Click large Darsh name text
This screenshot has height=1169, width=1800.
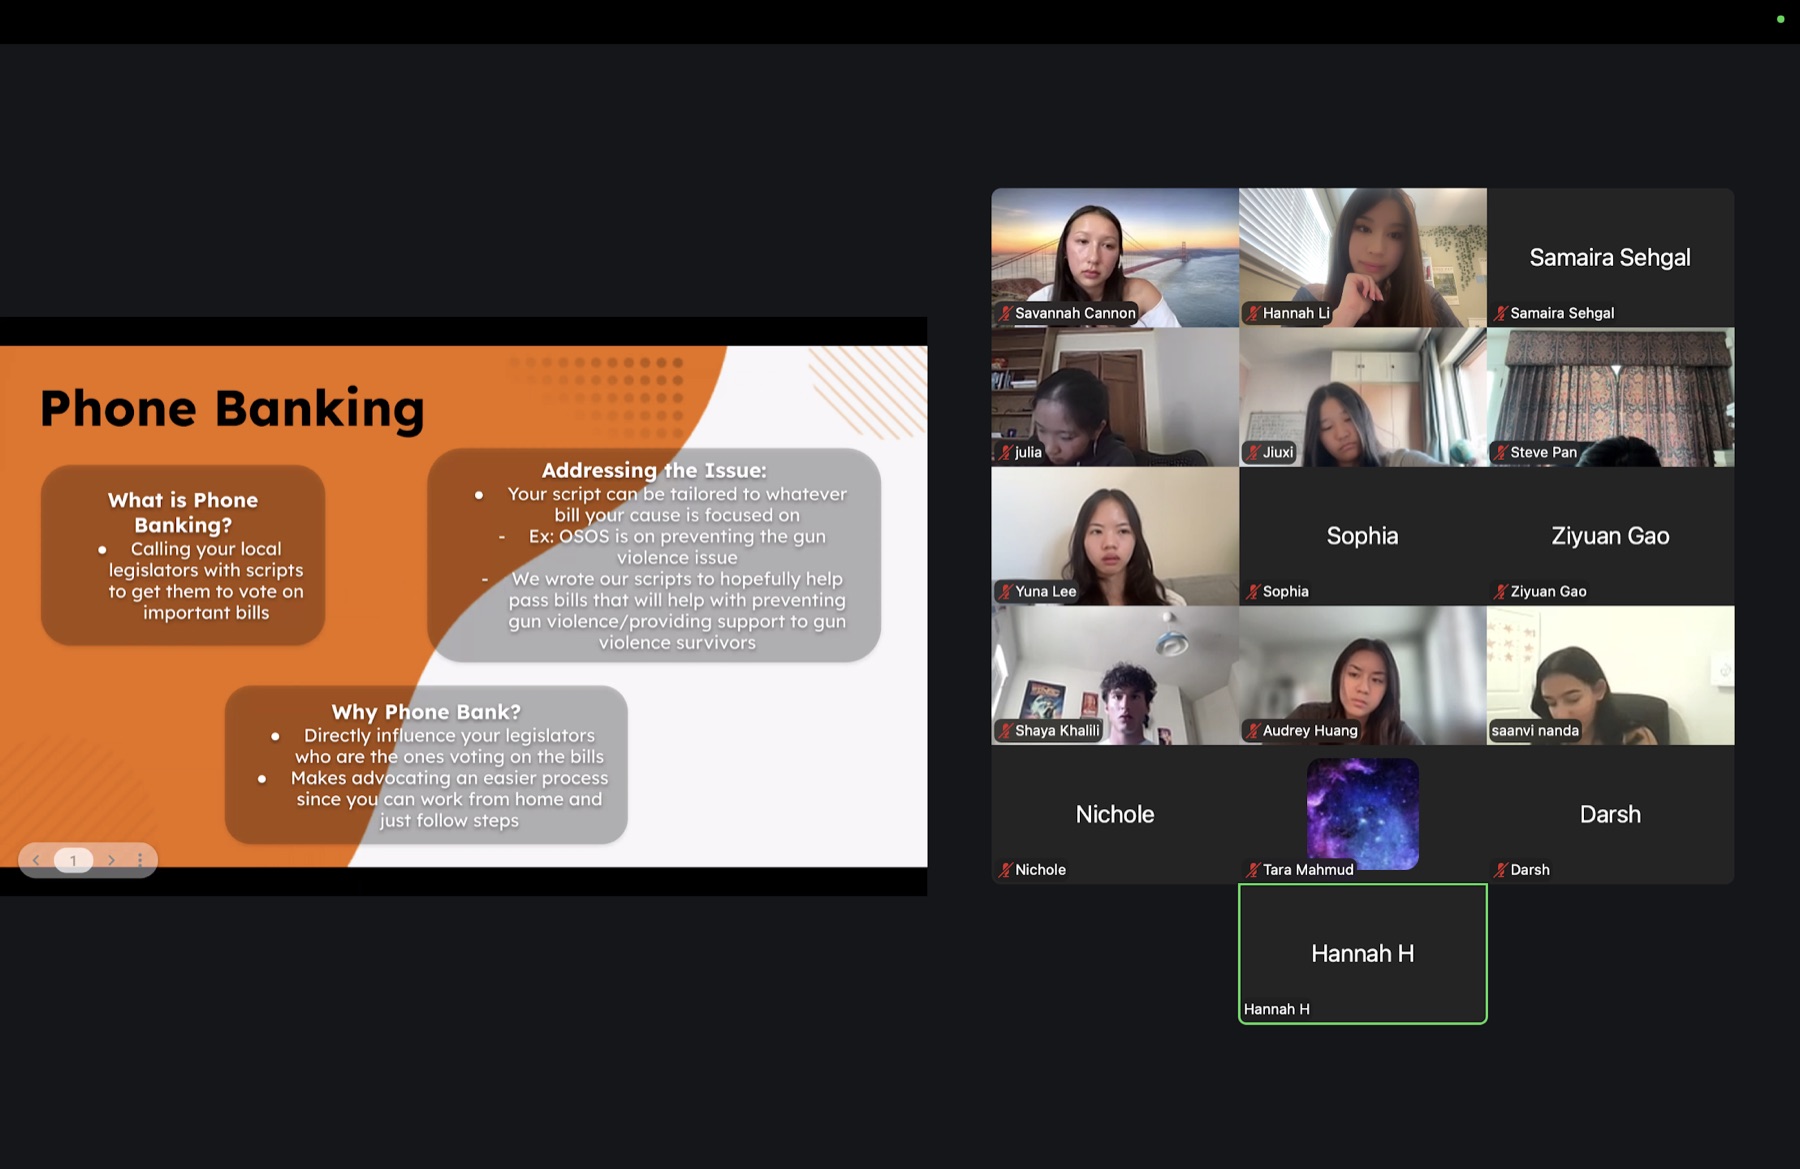pos(1610,814)
